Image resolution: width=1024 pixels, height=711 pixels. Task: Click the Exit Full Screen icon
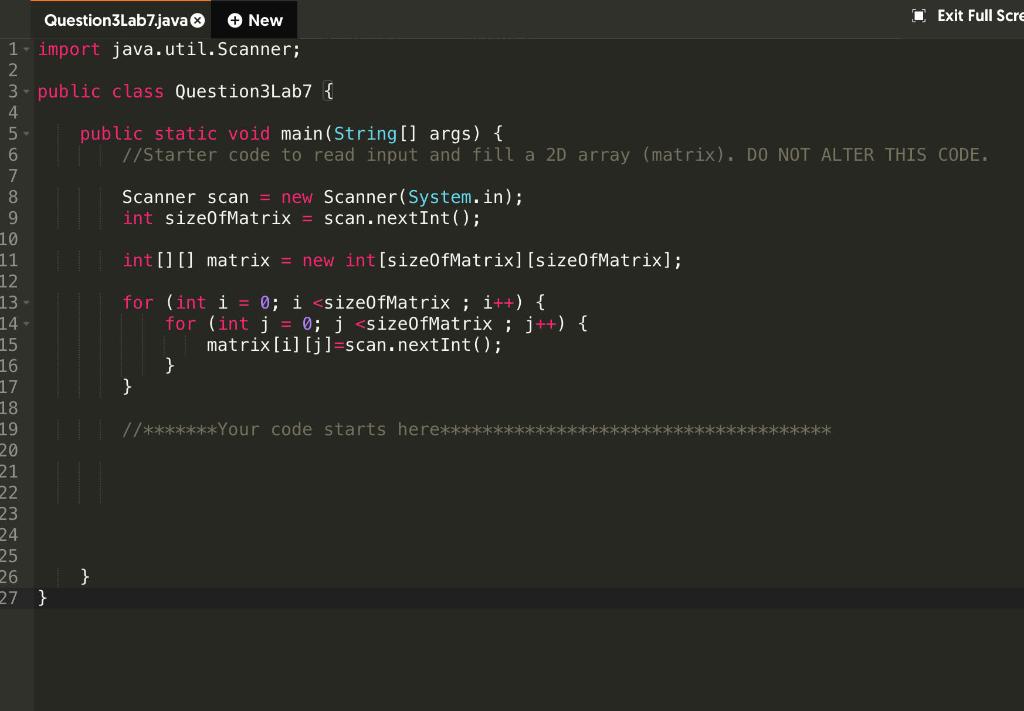click(918, 16)
